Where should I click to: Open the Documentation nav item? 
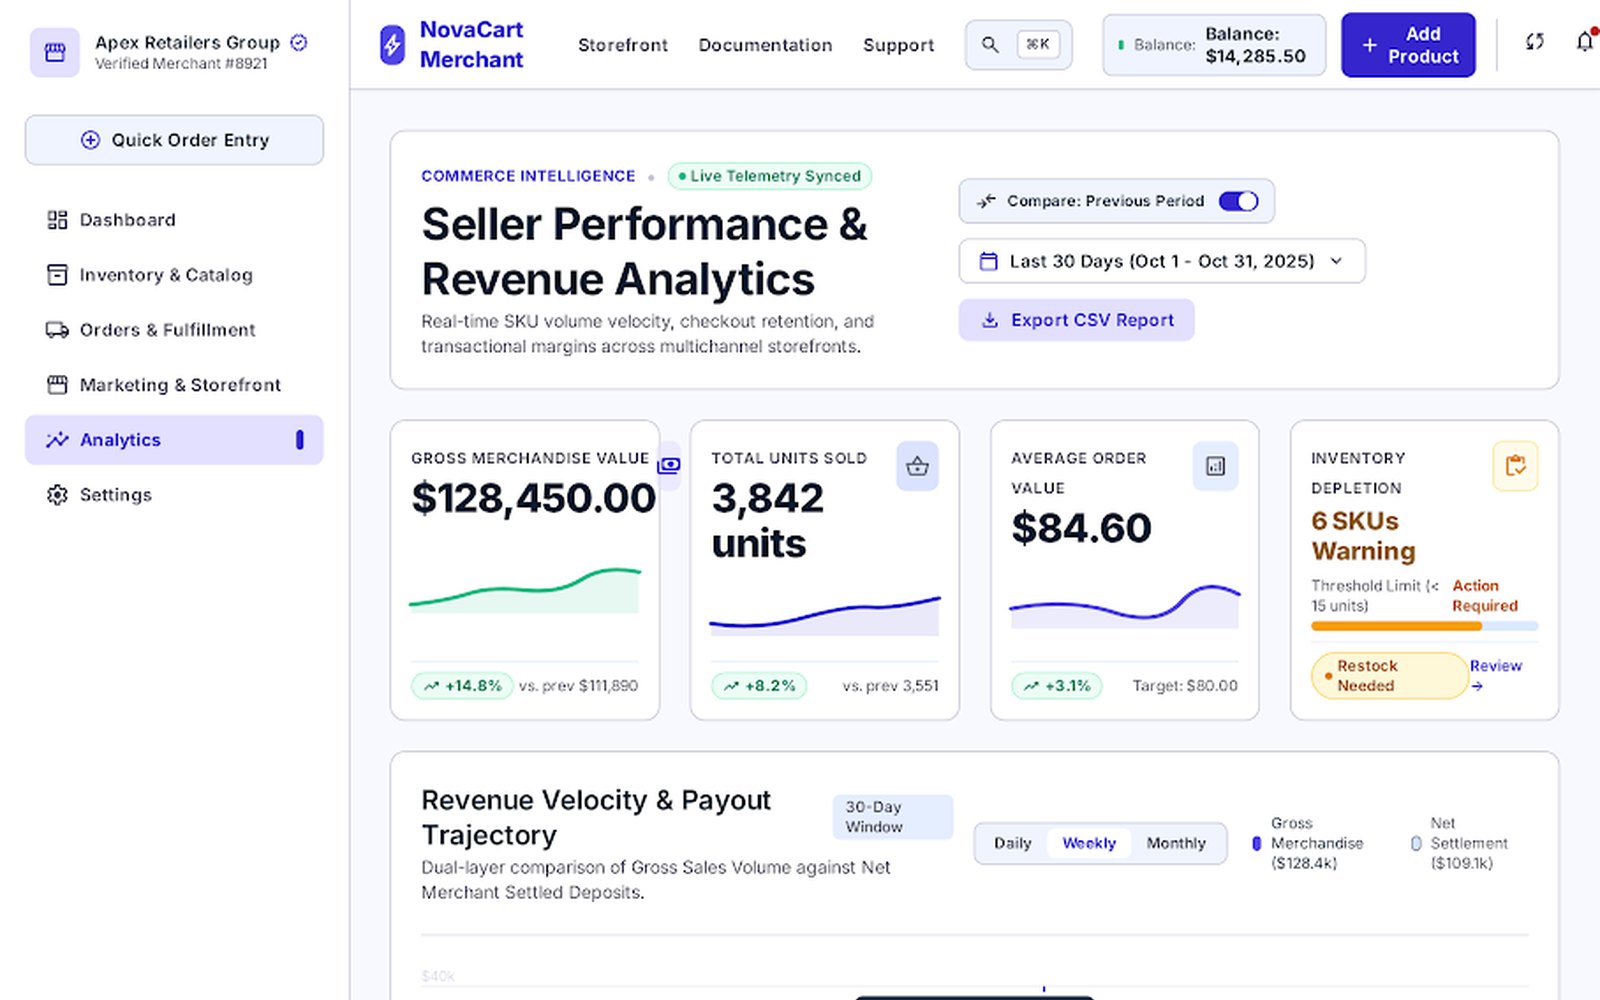click(x=765, y=45)
